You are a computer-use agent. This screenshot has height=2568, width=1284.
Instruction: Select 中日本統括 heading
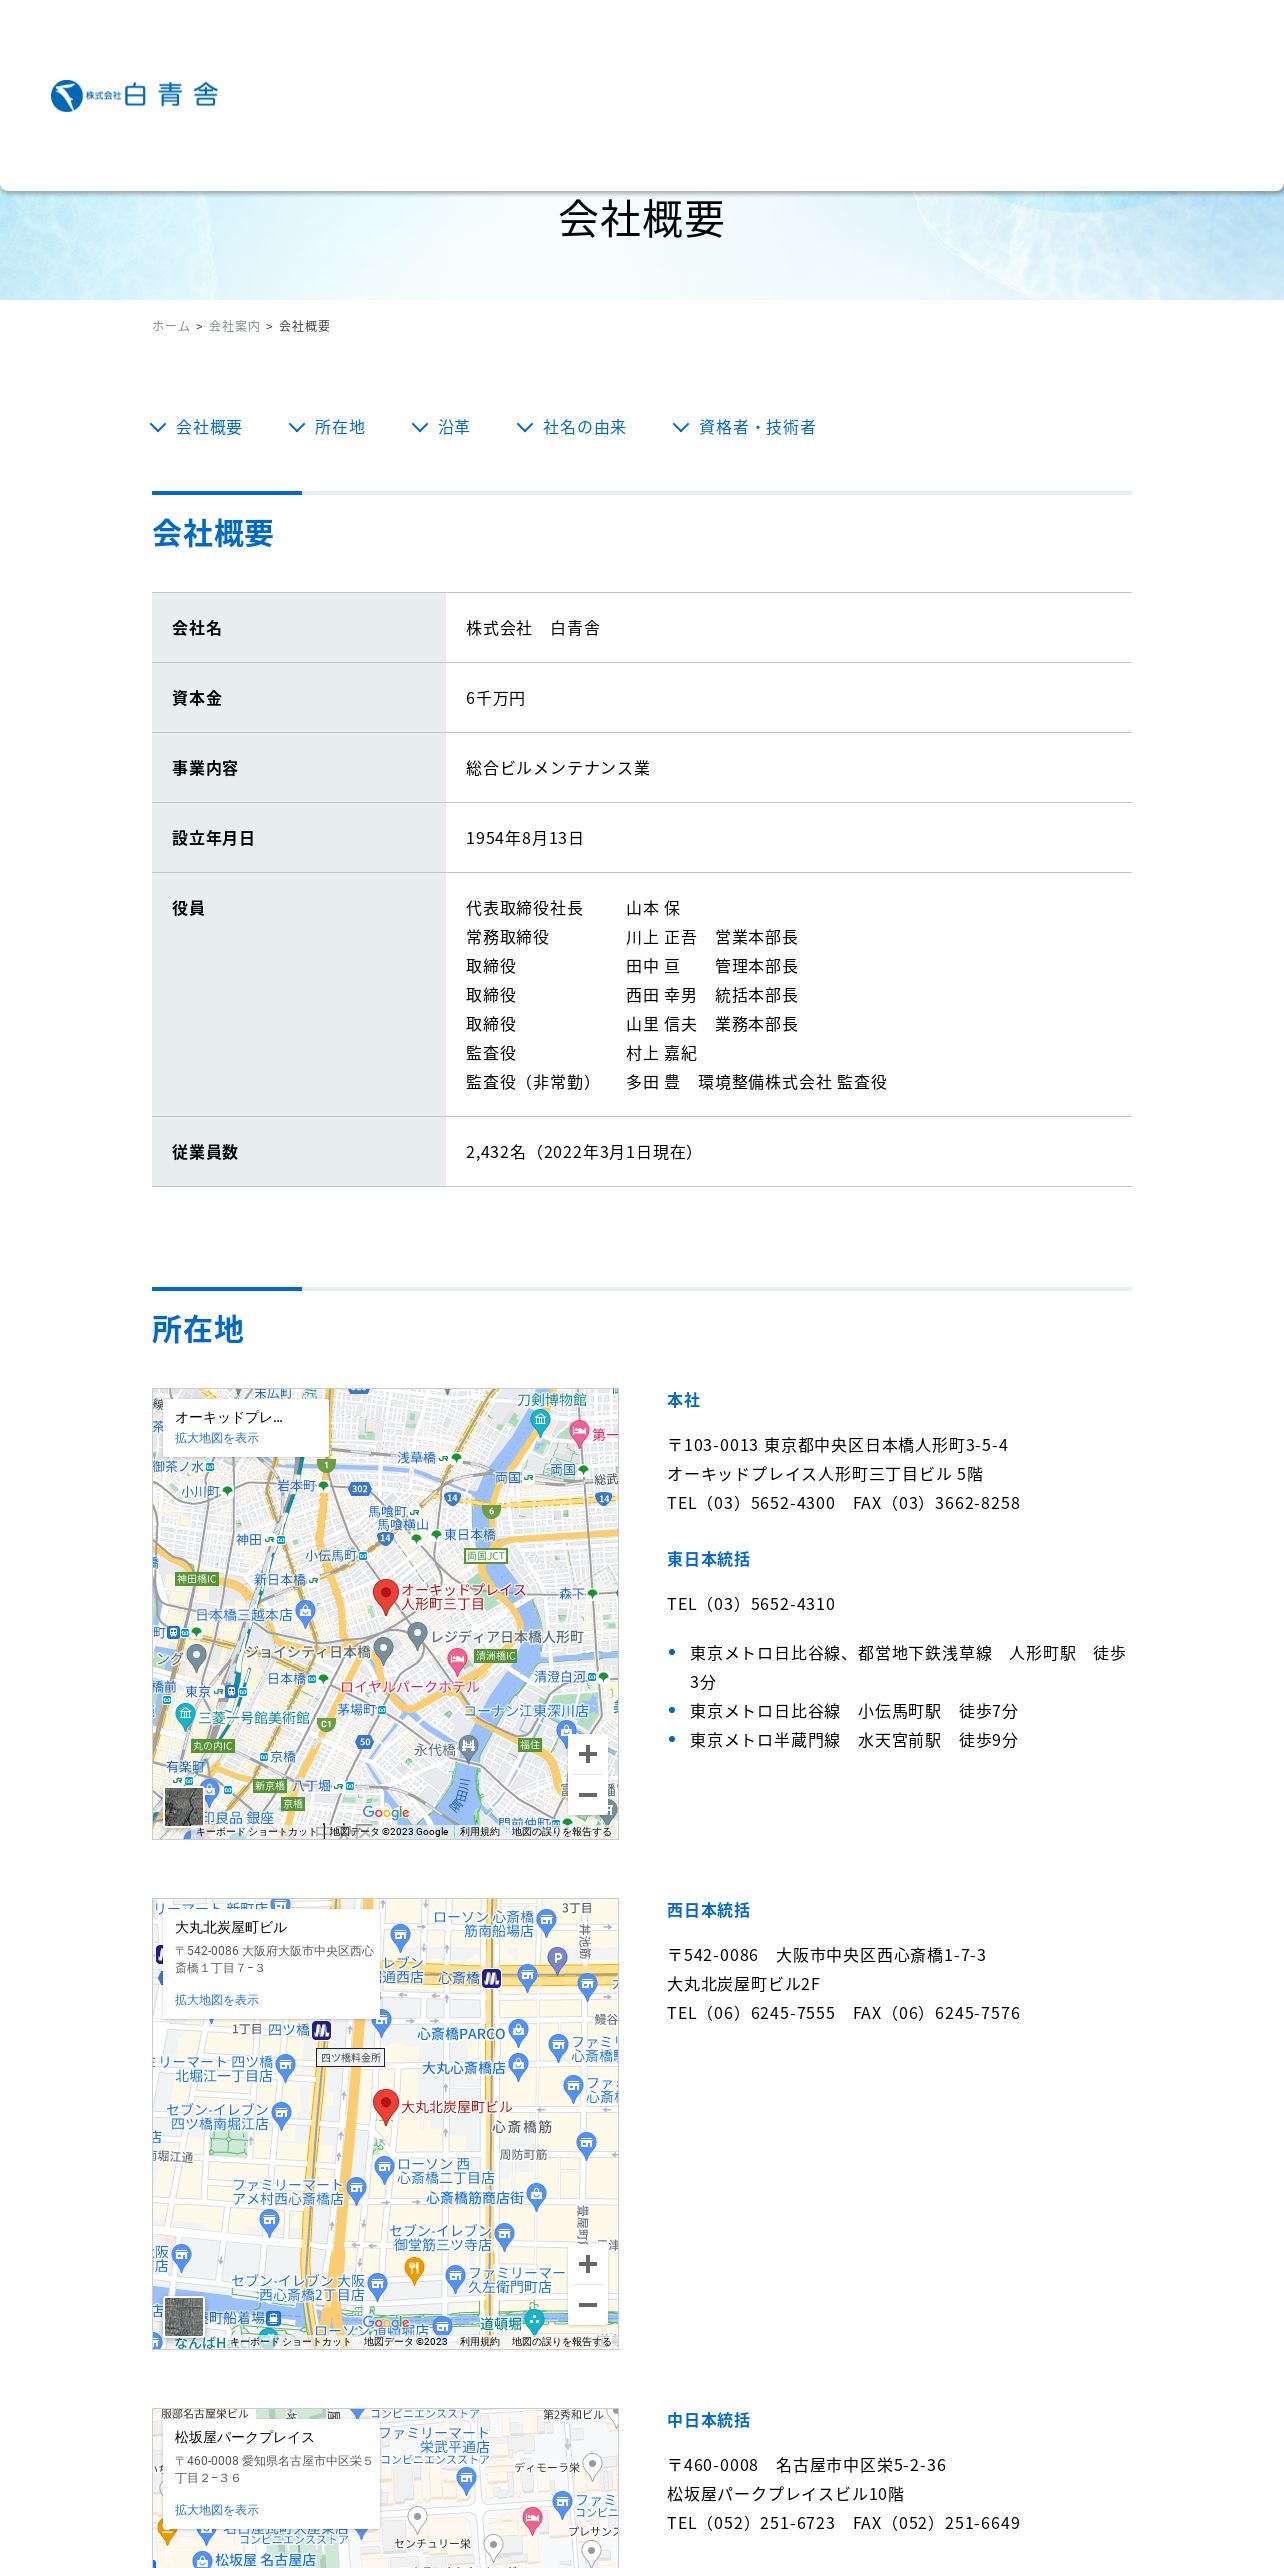709,2420
